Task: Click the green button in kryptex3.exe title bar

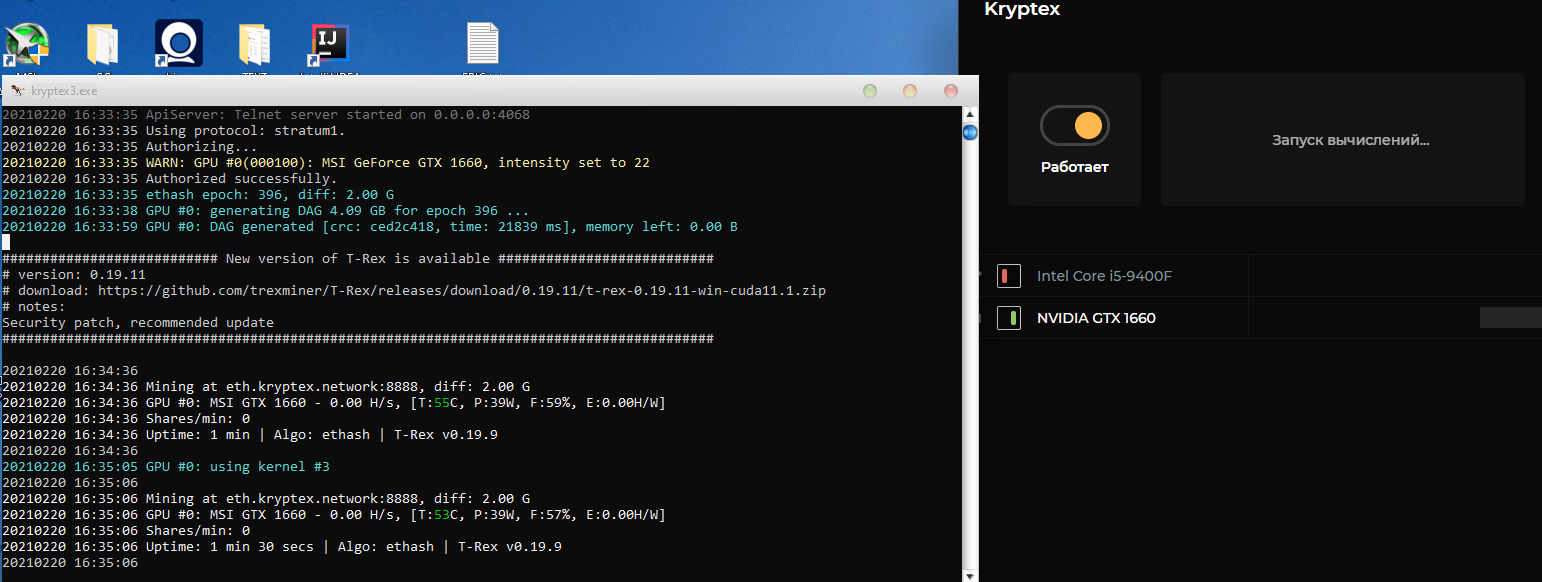Action: (x=870, y=91)
